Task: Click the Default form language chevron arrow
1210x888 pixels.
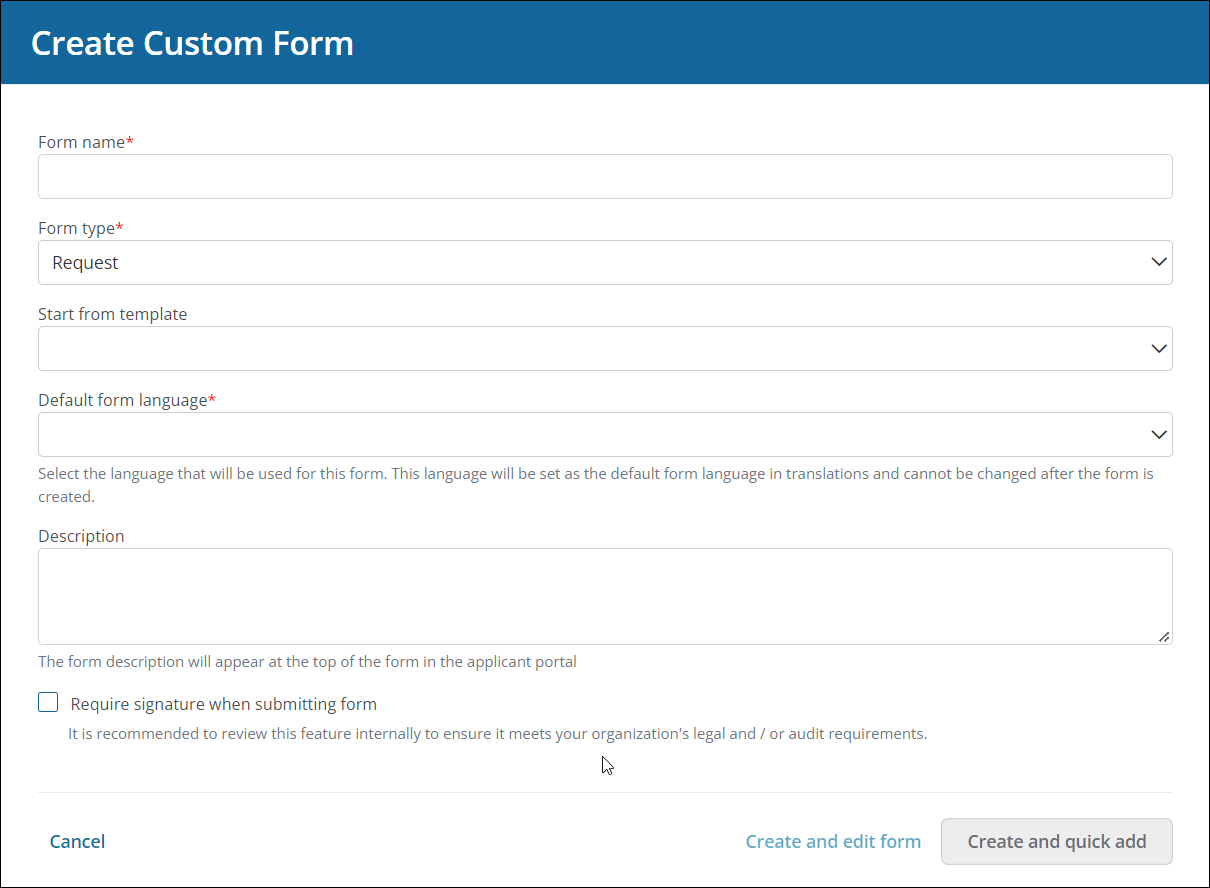Action: pyautogui.click(x=1158, y=435)
